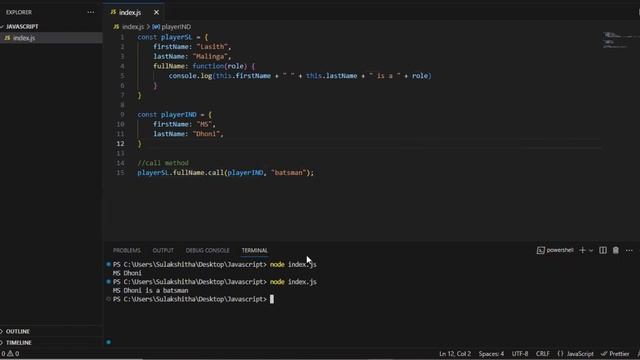The image size is (640, 360).
Task: Click line number 12 in gutter
Action: (x=120, y=144)
